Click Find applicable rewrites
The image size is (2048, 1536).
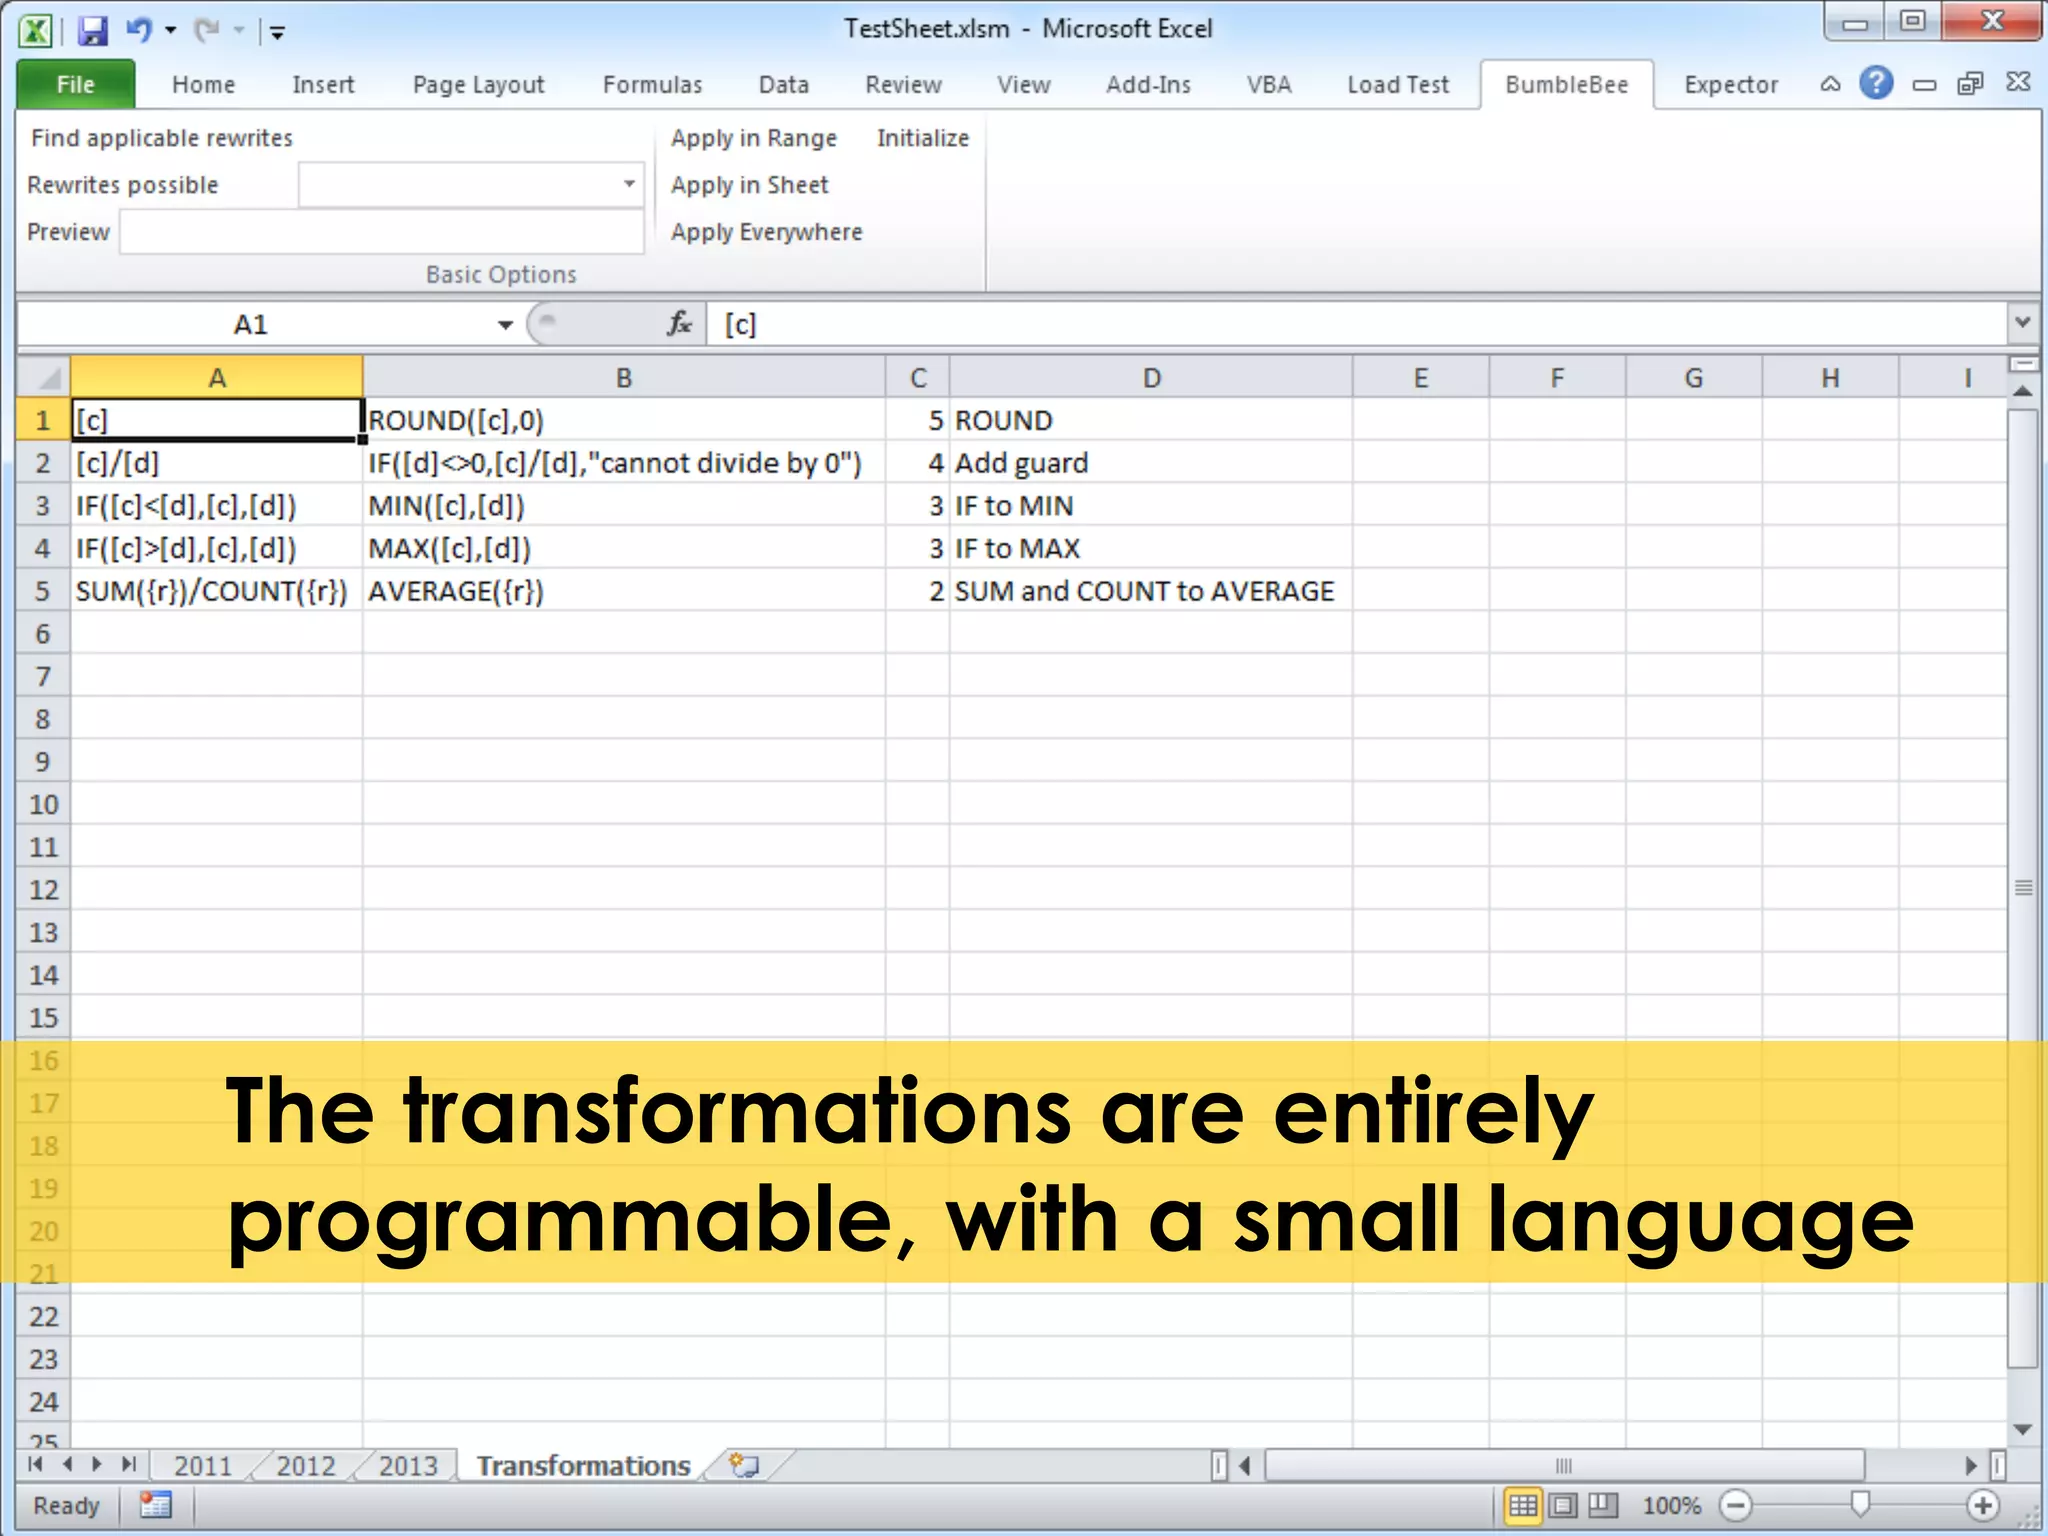click(162, 138)
